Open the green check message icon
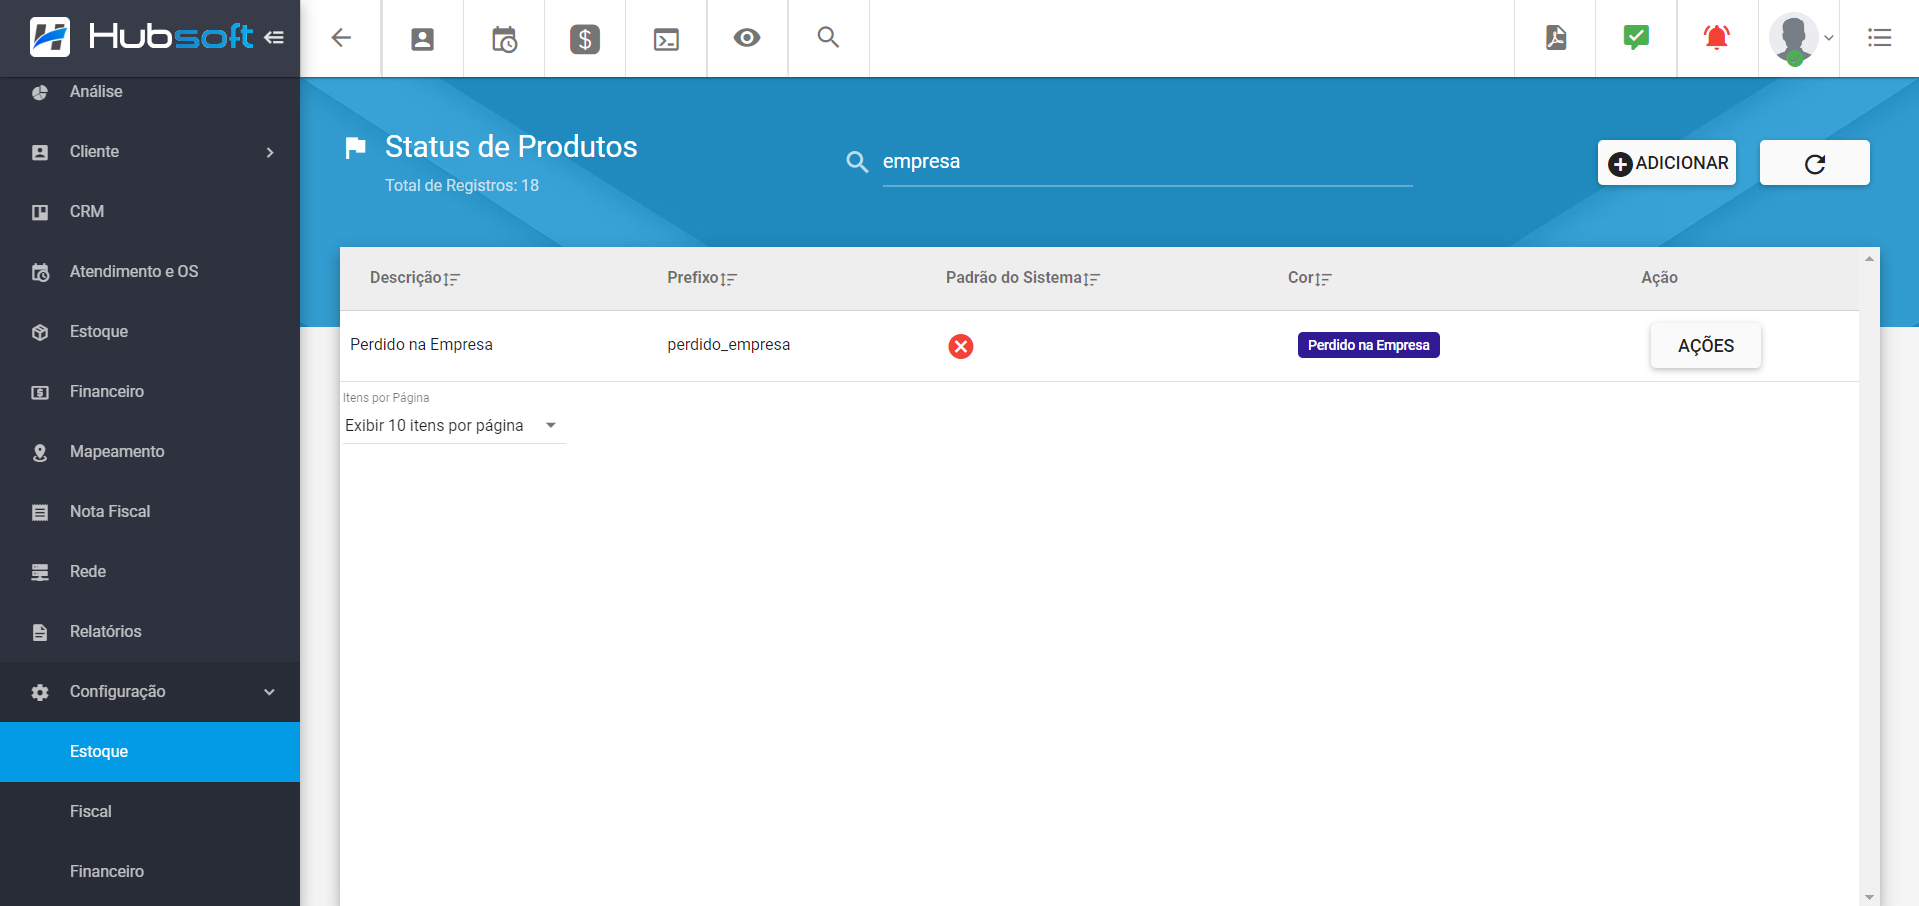Viewport: 1919px width, 906px height. (x=1636, y=38)
